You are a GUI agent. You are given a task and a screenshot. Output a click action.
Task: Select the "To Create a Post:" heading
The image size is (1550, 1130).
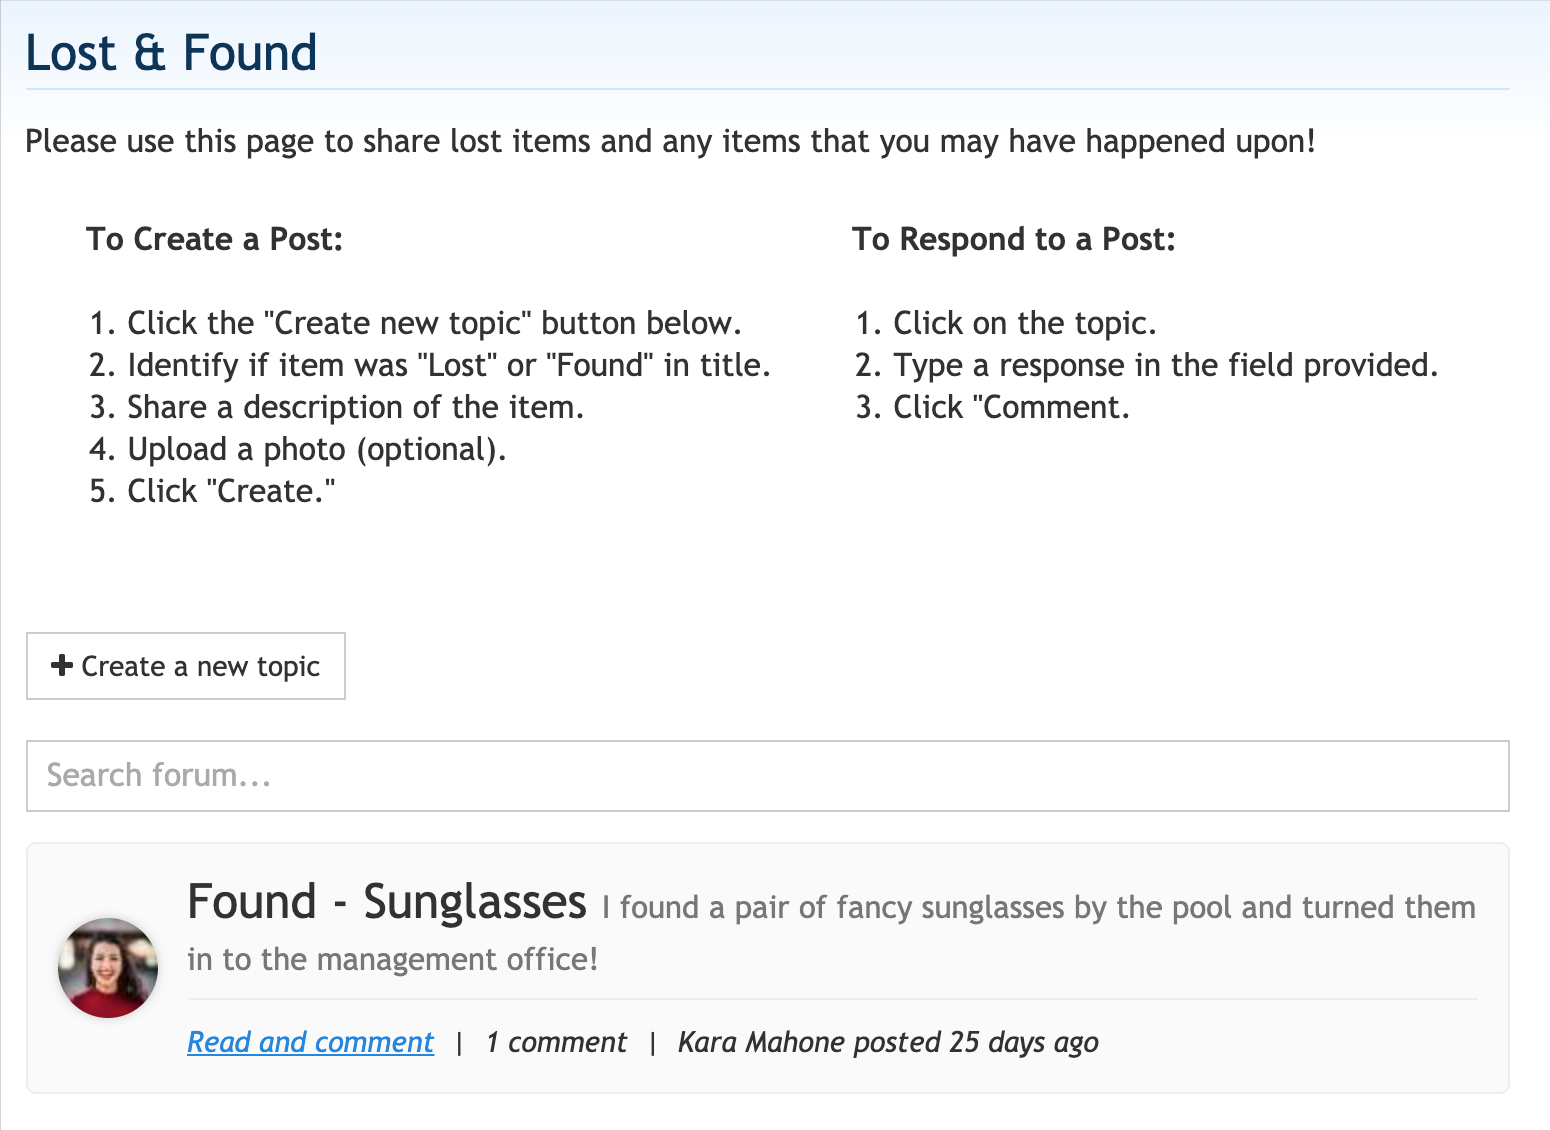(x=214, y=239)
